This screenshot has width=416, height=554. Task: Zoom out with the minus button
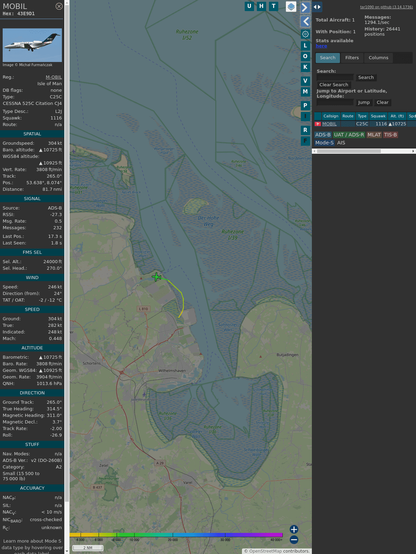[294, 540]
